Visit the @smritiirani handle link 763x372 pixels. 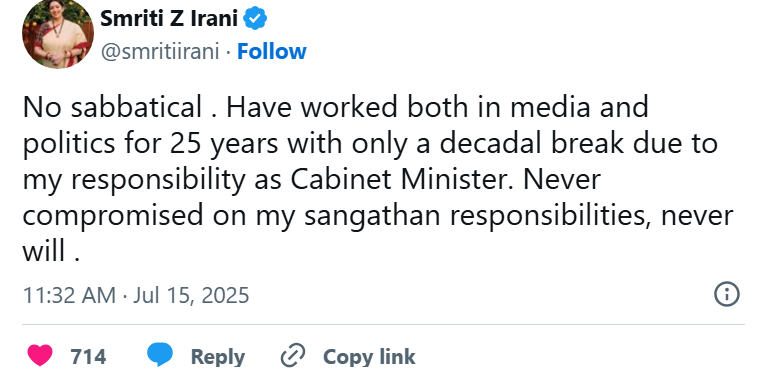coord(160,51)
